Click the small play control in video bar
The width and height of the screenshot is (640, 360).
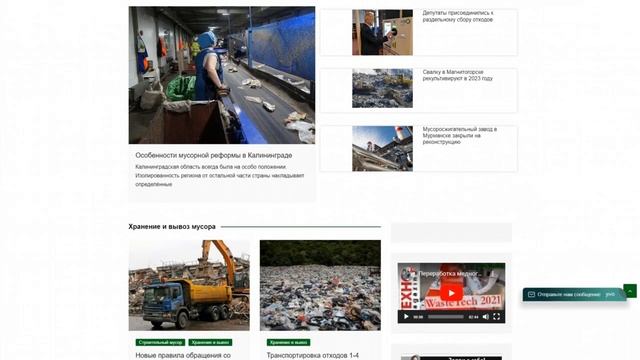pyautogui.click(x=406, y=316)
